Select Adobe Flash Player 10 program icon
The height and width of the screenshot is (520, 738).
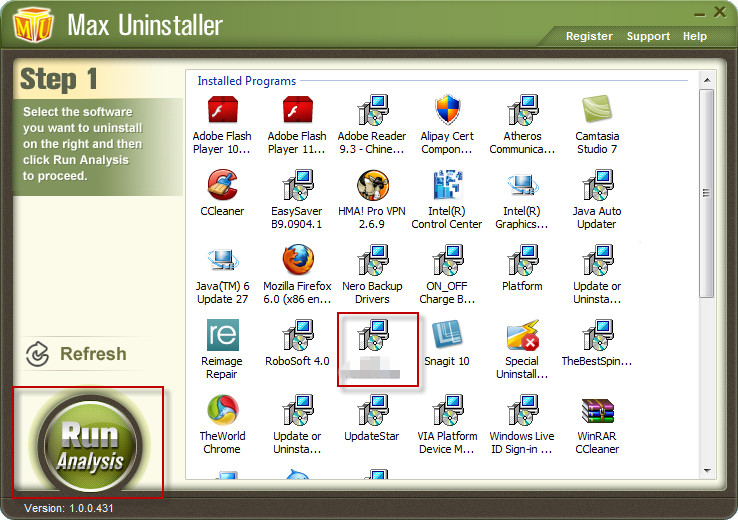[222, 110]
